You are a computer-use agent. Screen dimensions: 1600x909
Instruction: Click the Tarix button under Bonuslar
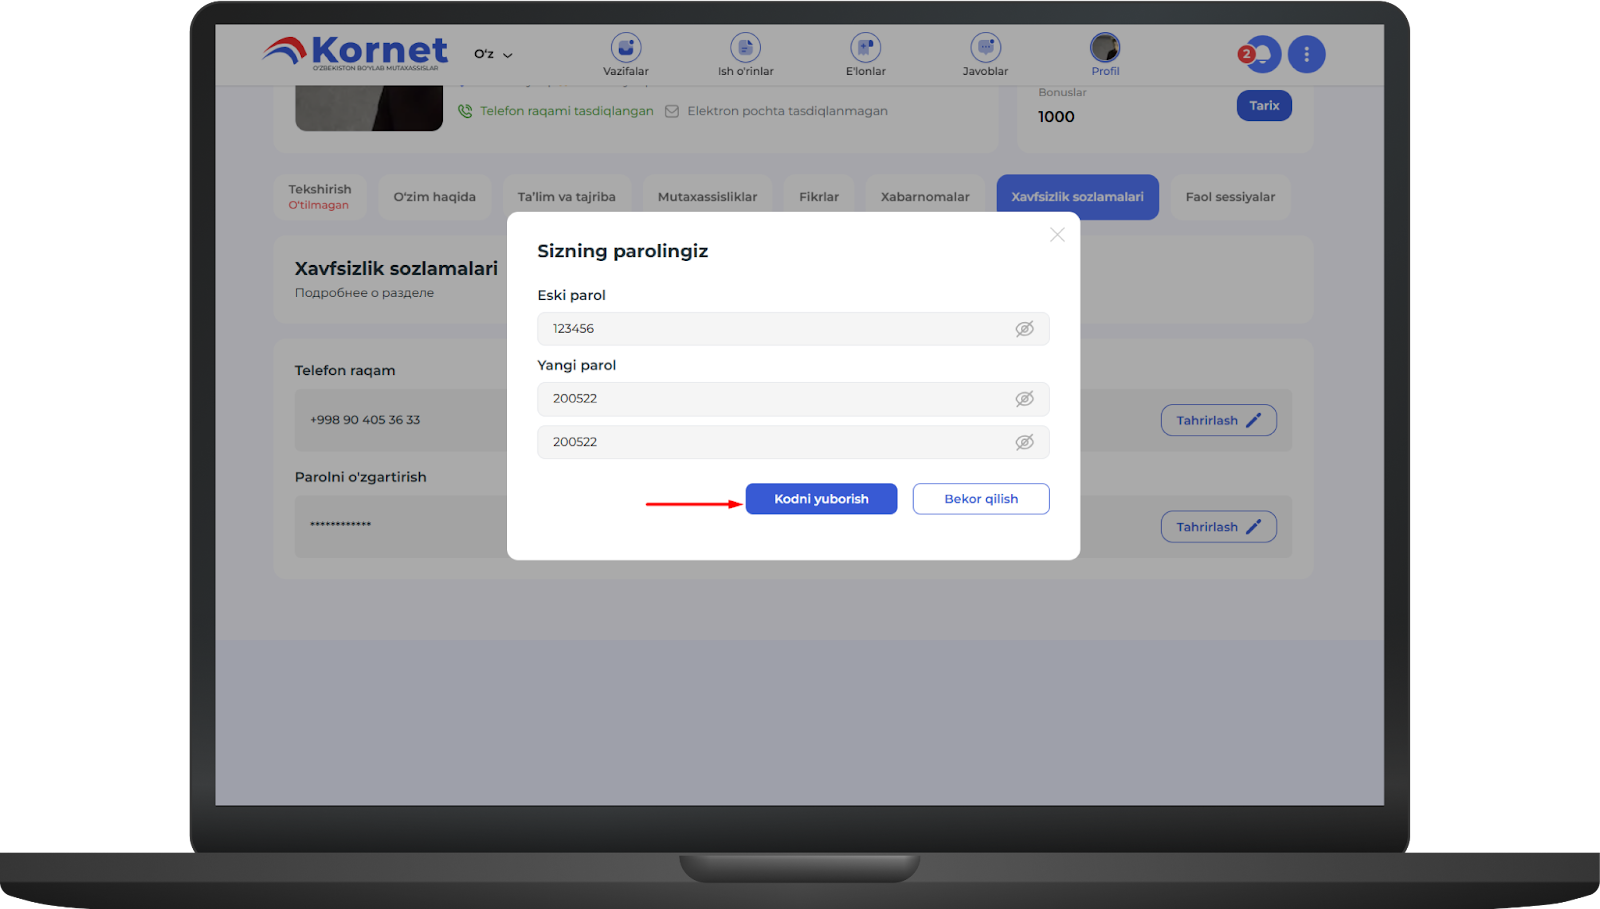(x=1264, y=106)
